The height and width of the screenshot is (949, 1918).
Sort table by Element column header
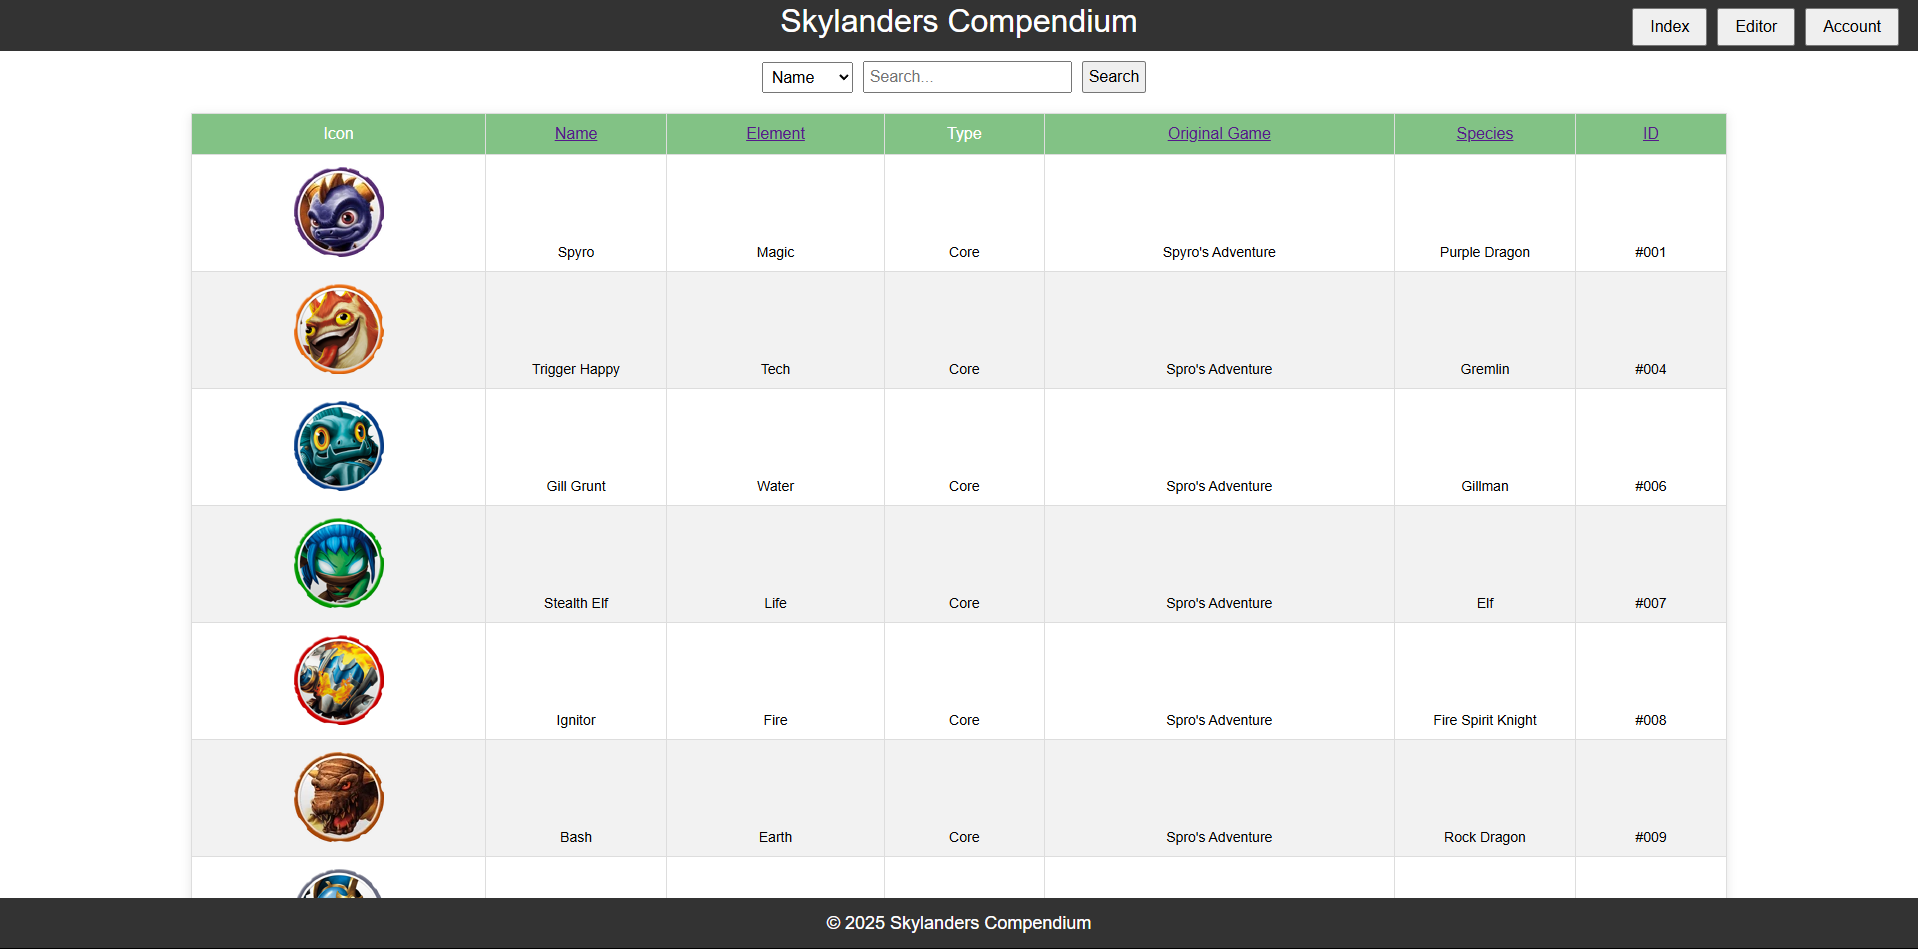tap(775, 134)
